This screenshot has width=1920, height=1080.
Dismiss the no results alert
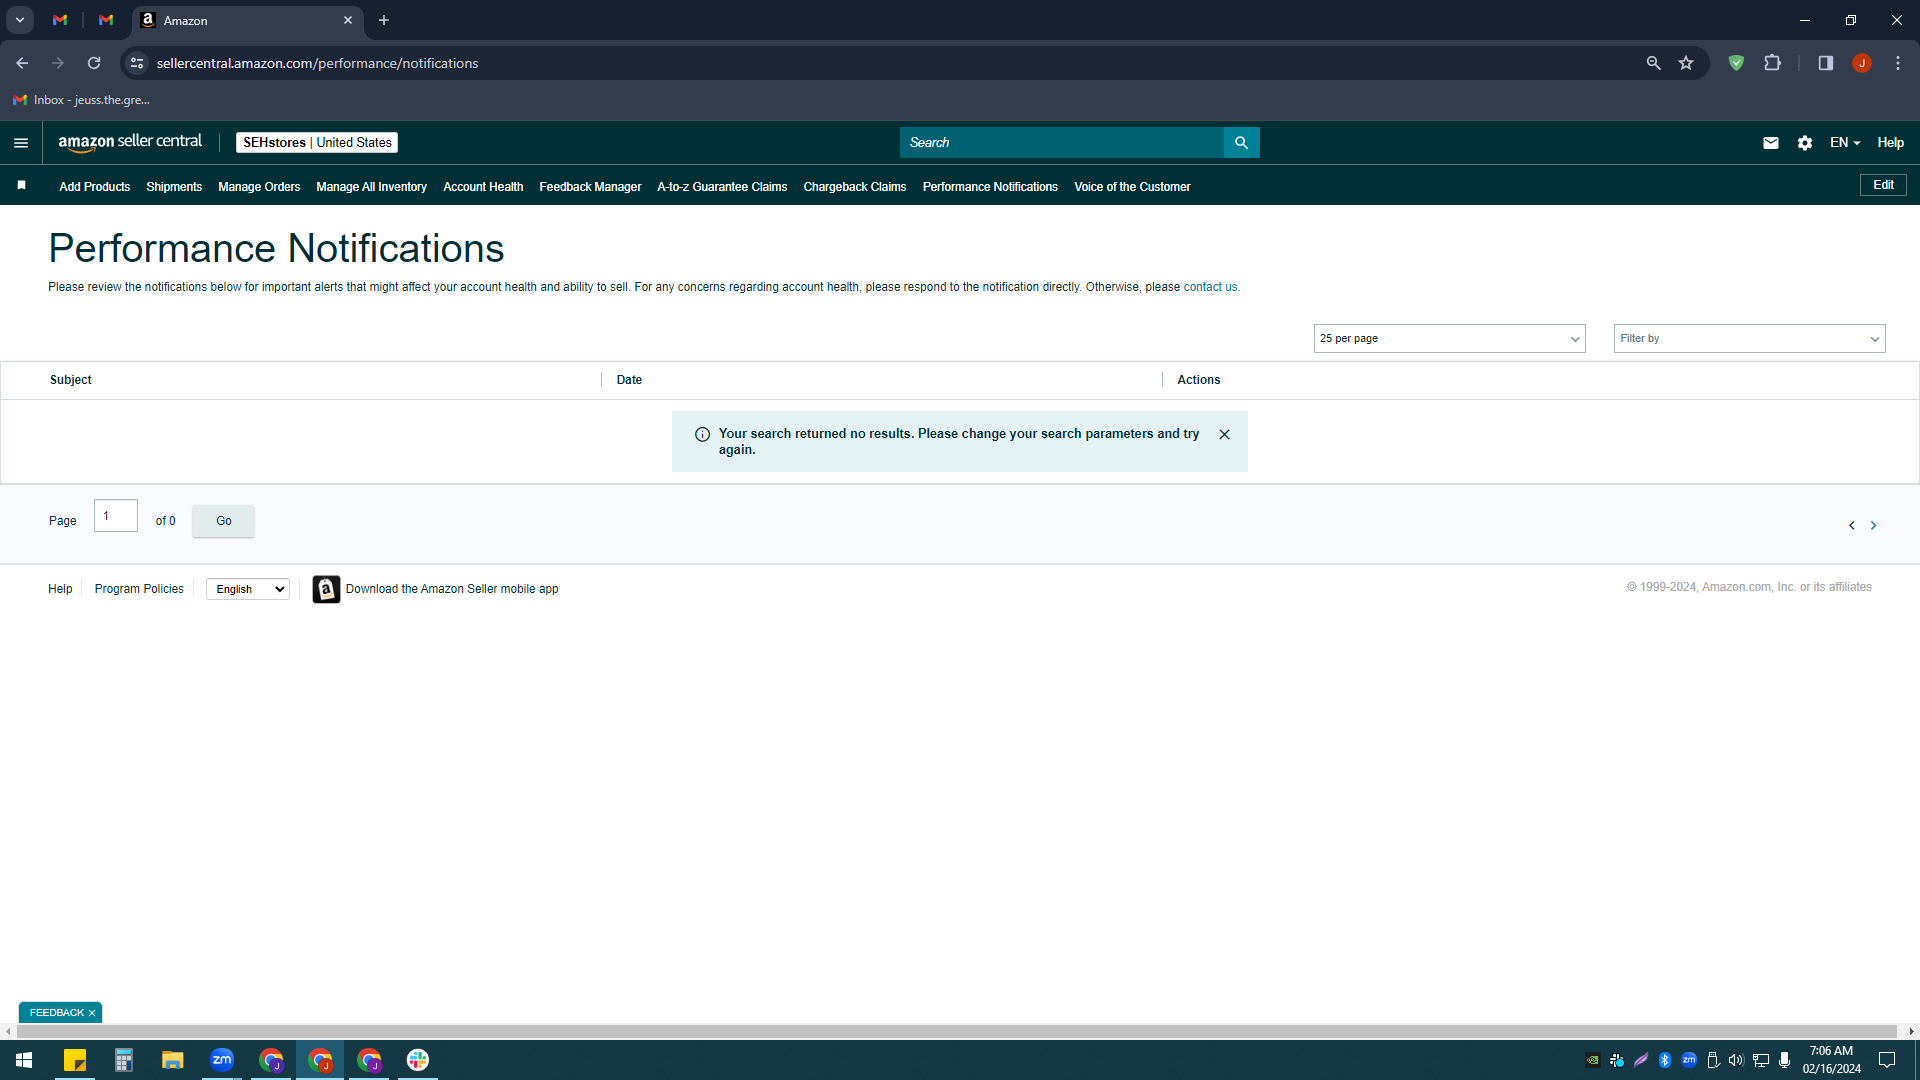pos(1224,435)
